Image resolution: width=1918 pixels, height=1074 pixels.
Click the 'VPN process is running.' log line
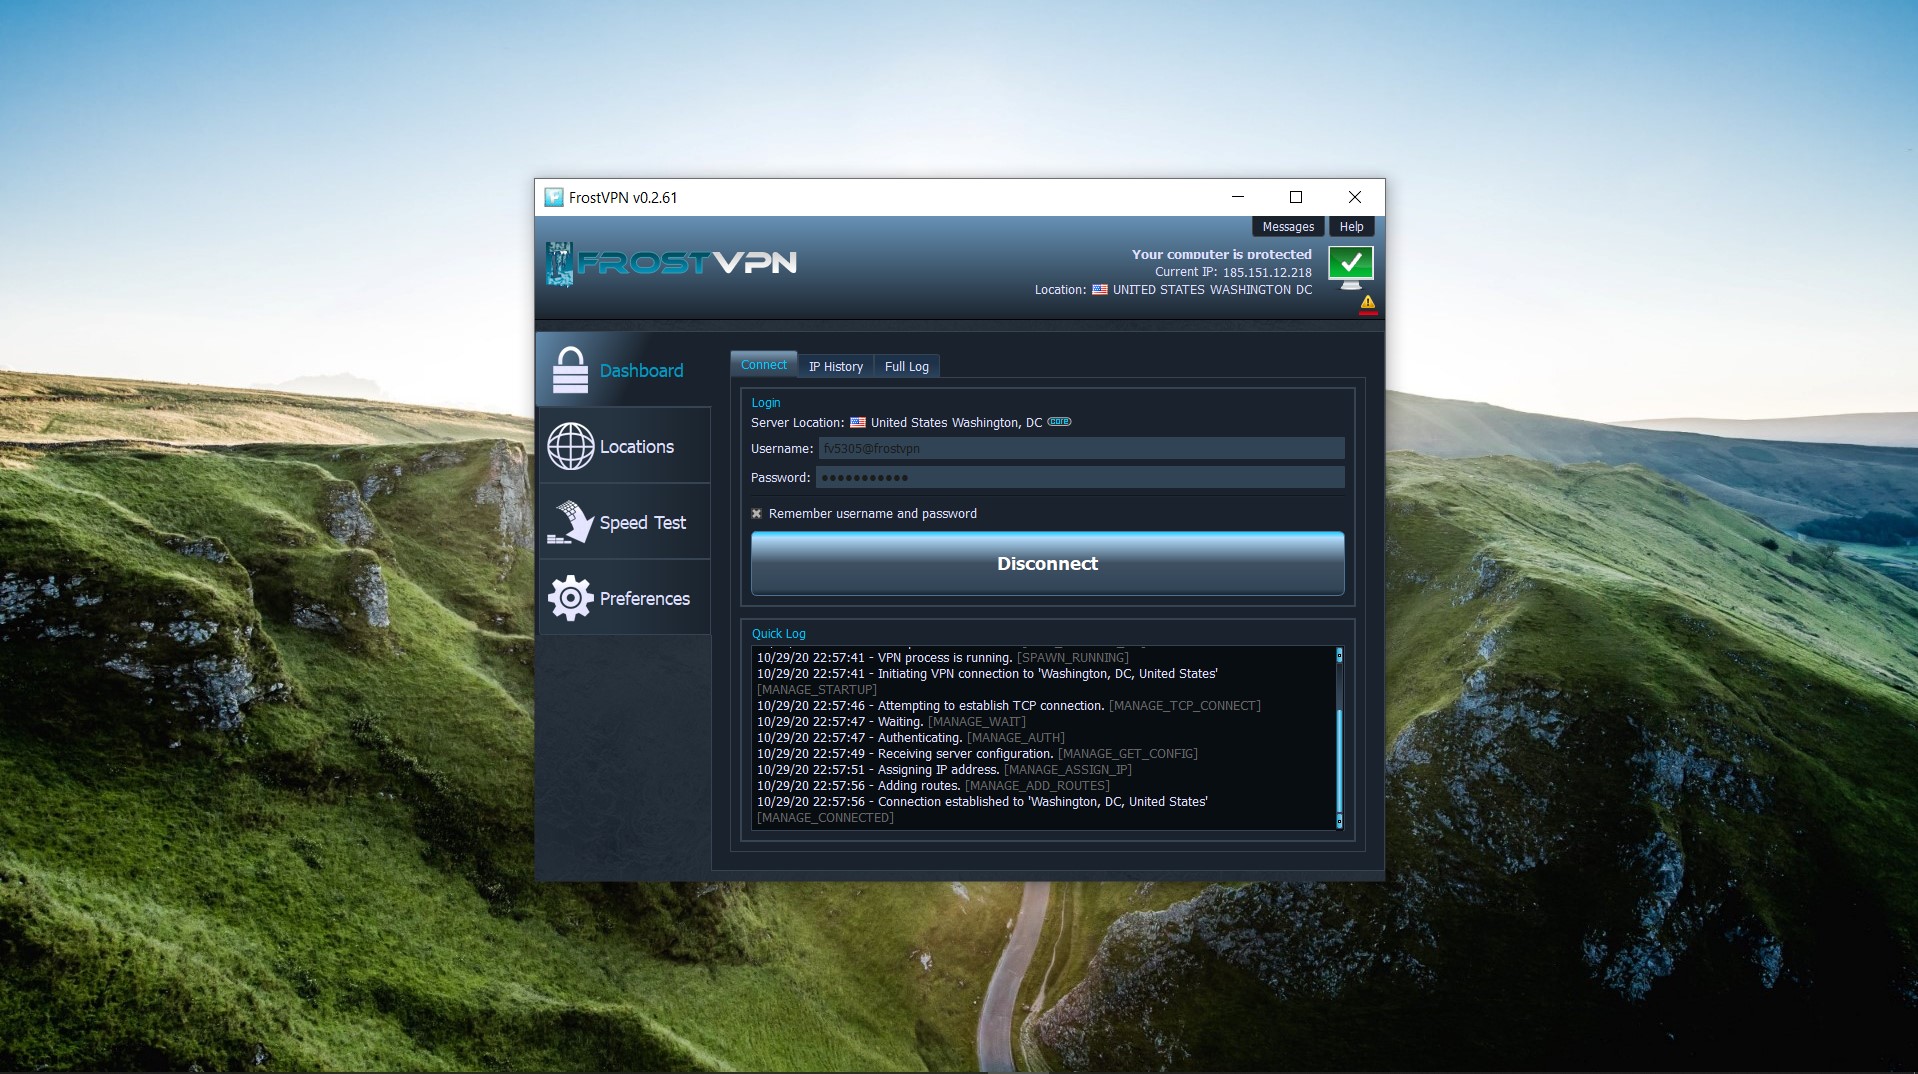[943, 658]
